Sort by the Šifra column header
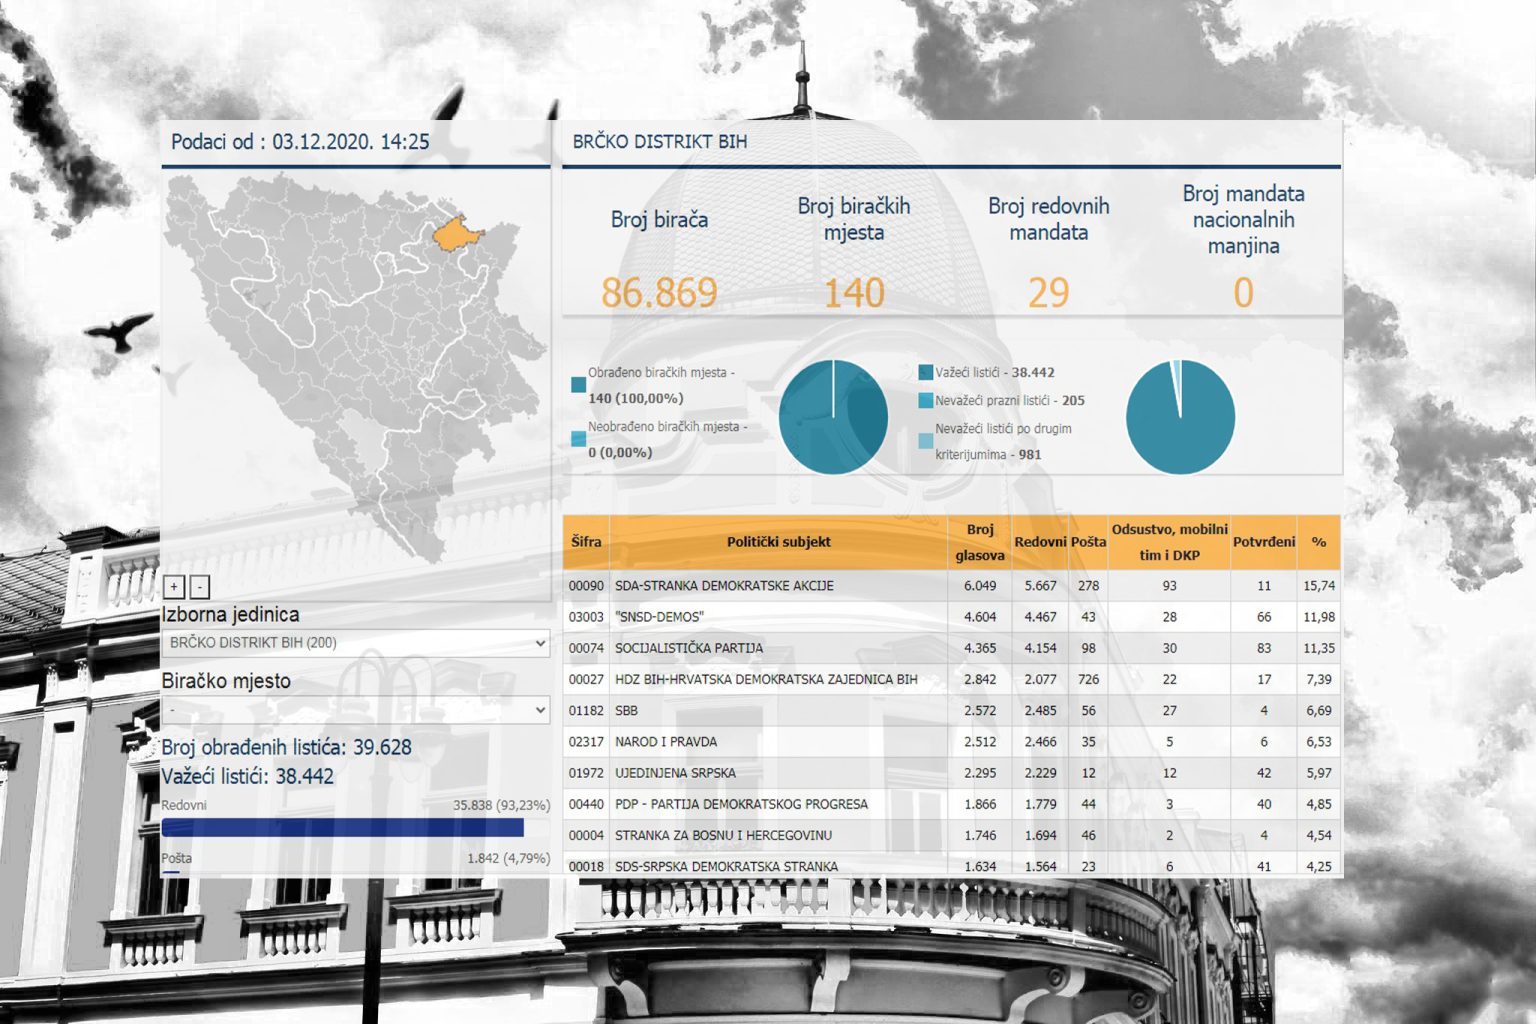Screen dimensions: 1536x1024 (x=586, y=542)
